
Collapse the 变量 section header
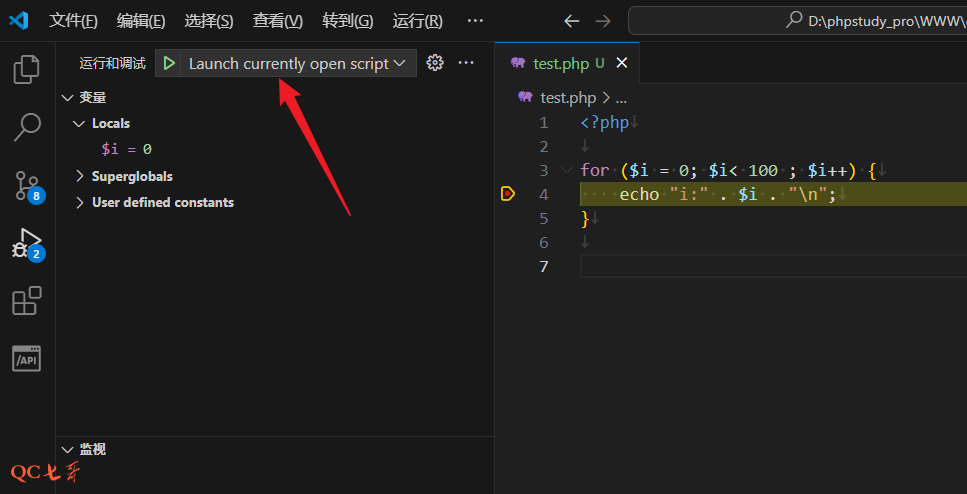pos(68,97)
